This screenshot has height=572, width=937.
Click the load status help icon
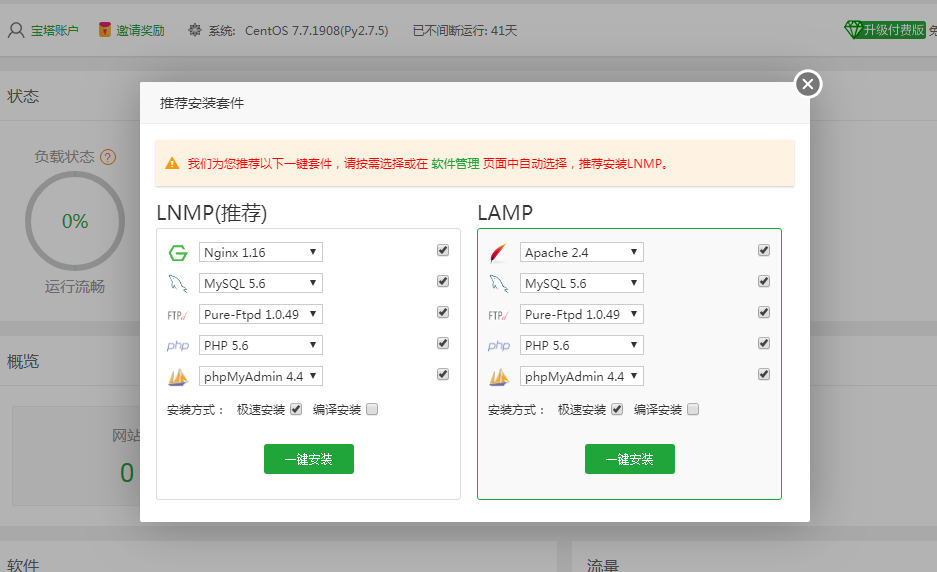click(108, 157)
